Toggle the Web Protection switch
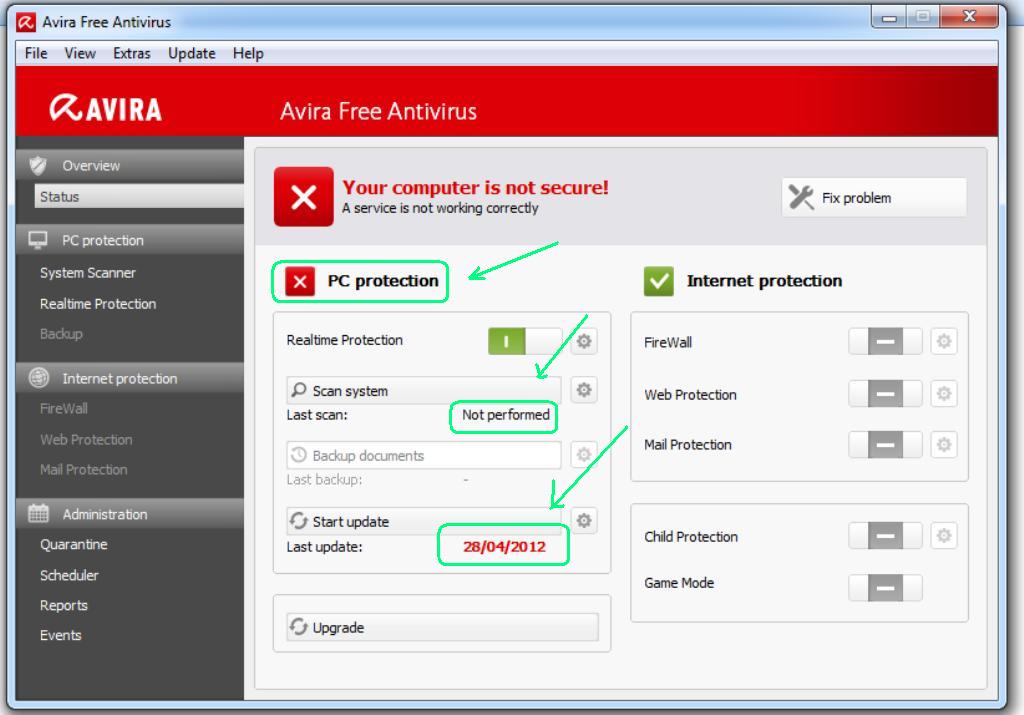The height and width of the screenshot is (715, 1024). point(885,394)
